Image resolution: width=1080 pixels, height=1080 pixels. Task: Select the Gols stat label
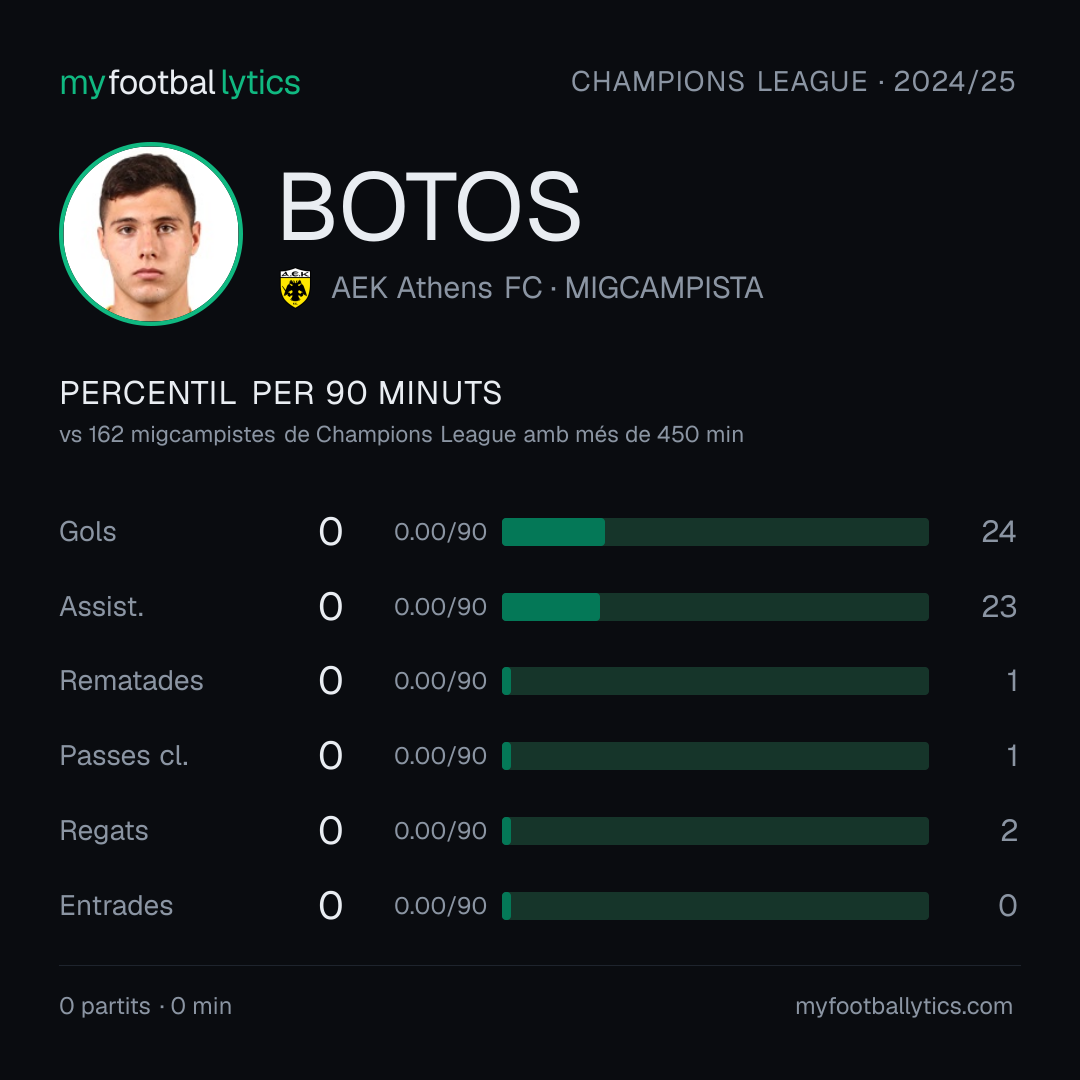pyautogui.click(x=88, y=532)
